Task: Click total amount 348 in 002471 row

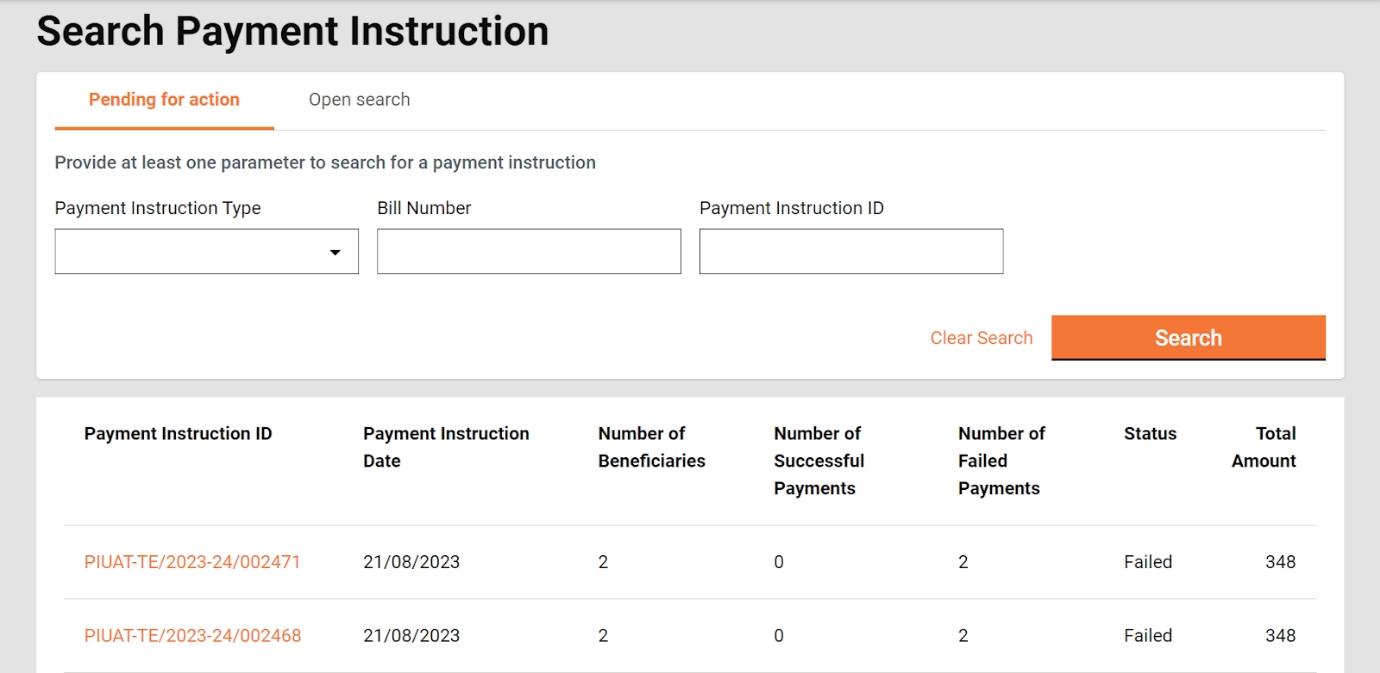Action: click(1280, 562)
